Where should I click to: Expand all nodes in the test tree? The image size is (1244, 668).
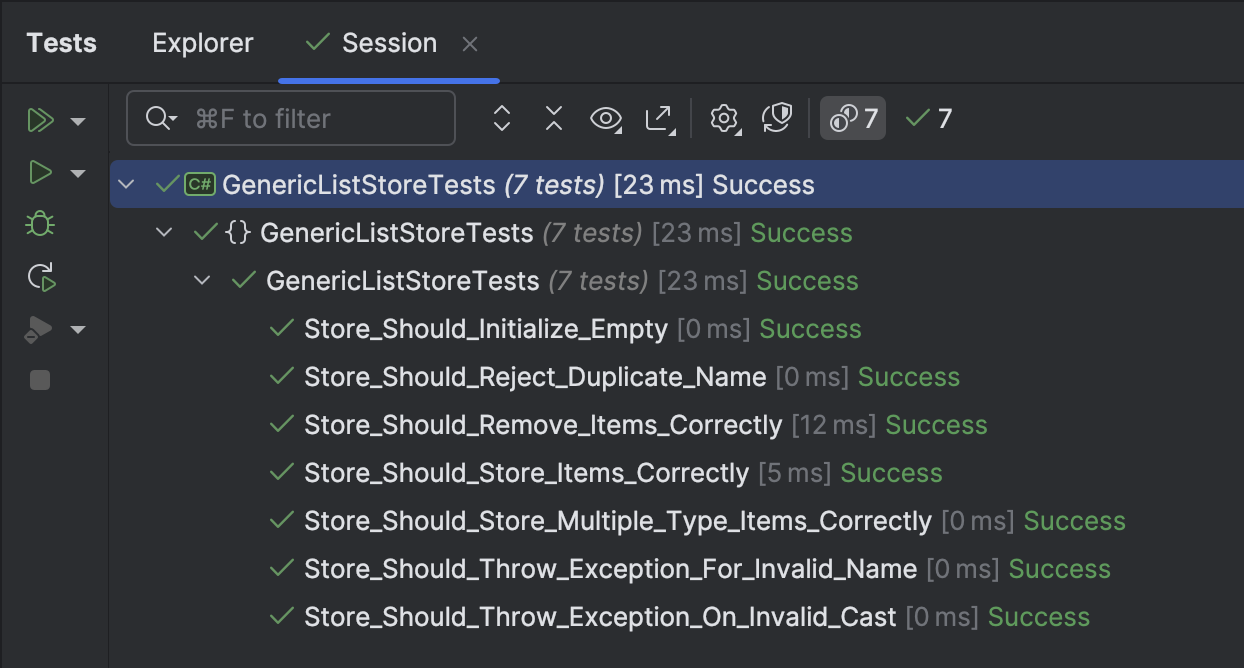click(x=501, y=118)
